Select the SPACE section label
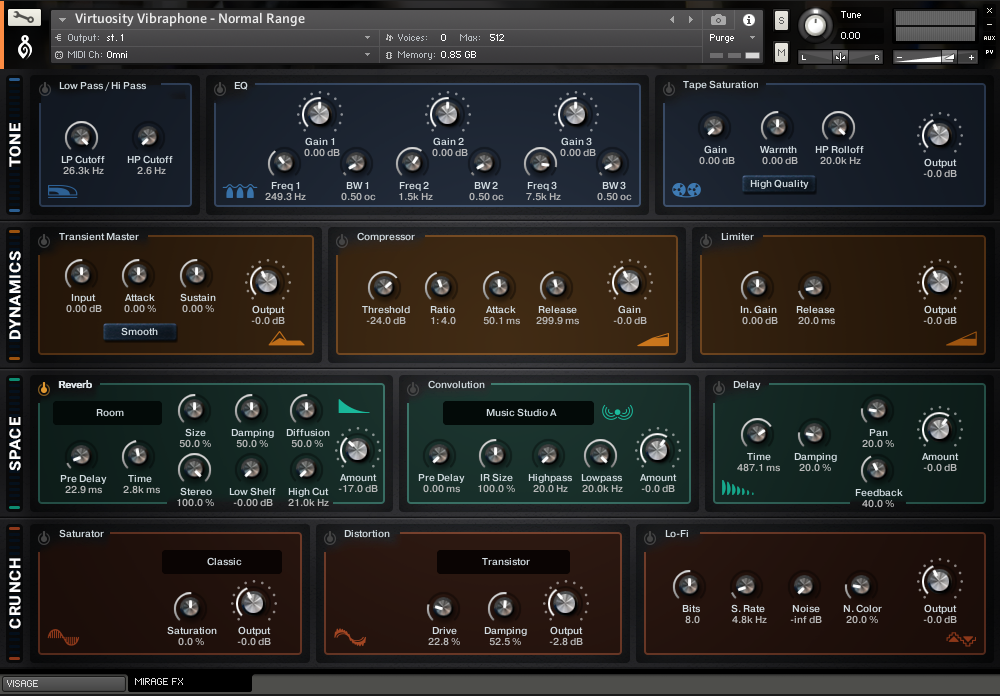The width and height of the screenshot is (1000, 696). (x=15, y=443)
